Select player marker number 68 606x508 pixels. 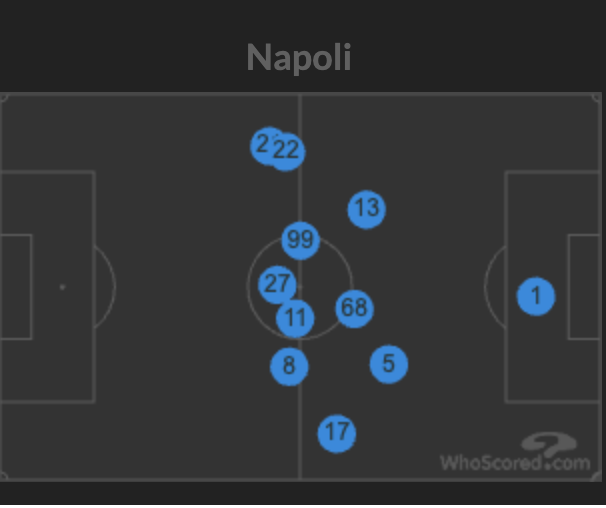pos(354,309)
